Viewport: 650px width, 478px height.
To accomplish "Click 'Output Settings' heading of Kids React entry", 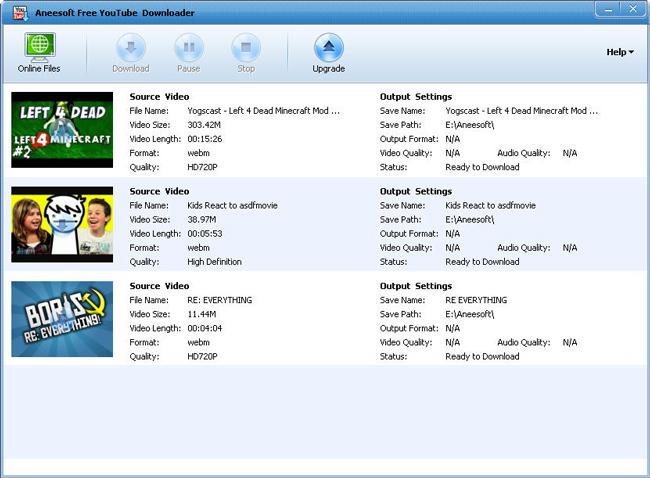I will [416, 191].
